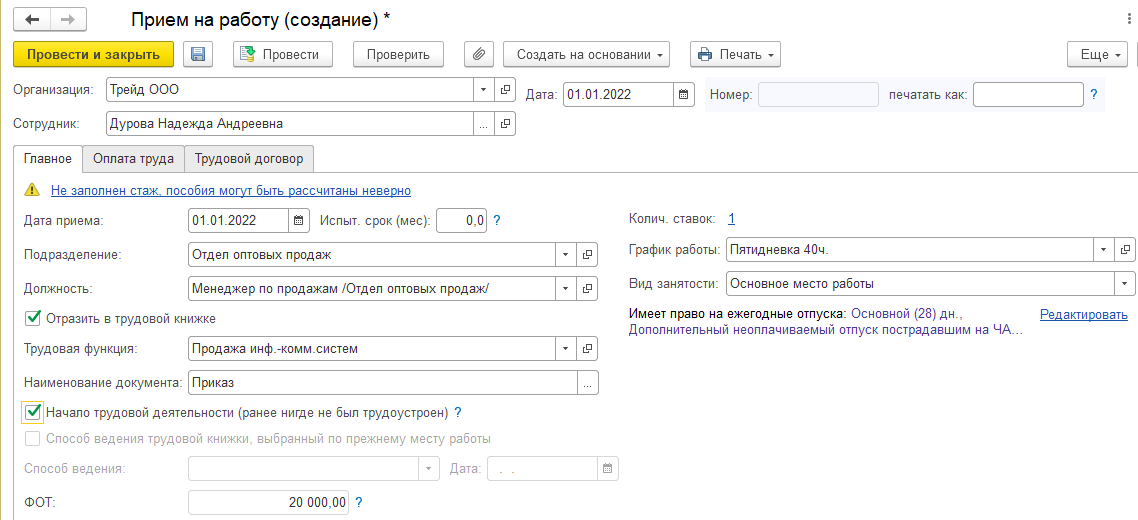Switch to the 'Оплата труда' tab
The width and height of the screenshot is (1138, 520).
point(133,159)
